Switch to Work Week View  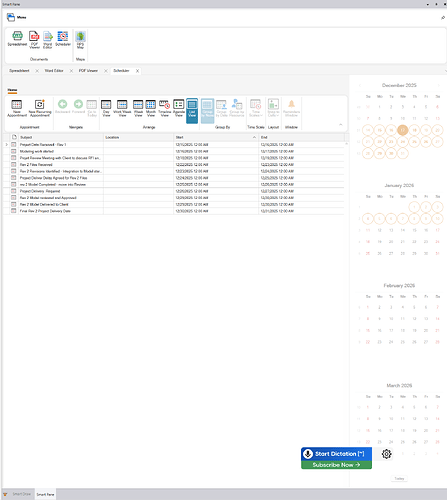click(x=122, y=108)
